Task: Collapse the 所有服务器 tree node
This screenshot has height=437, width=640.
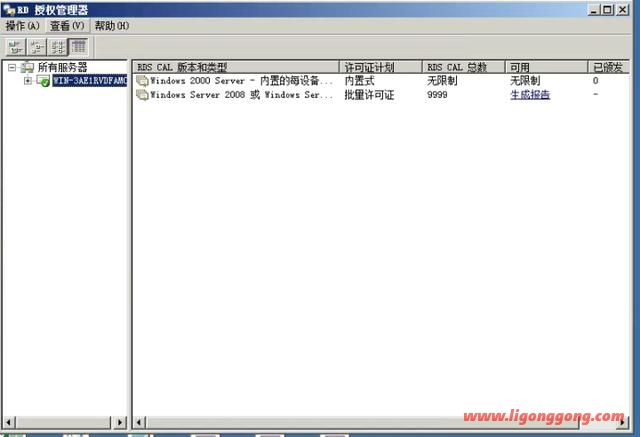Action: click(12, 67)
